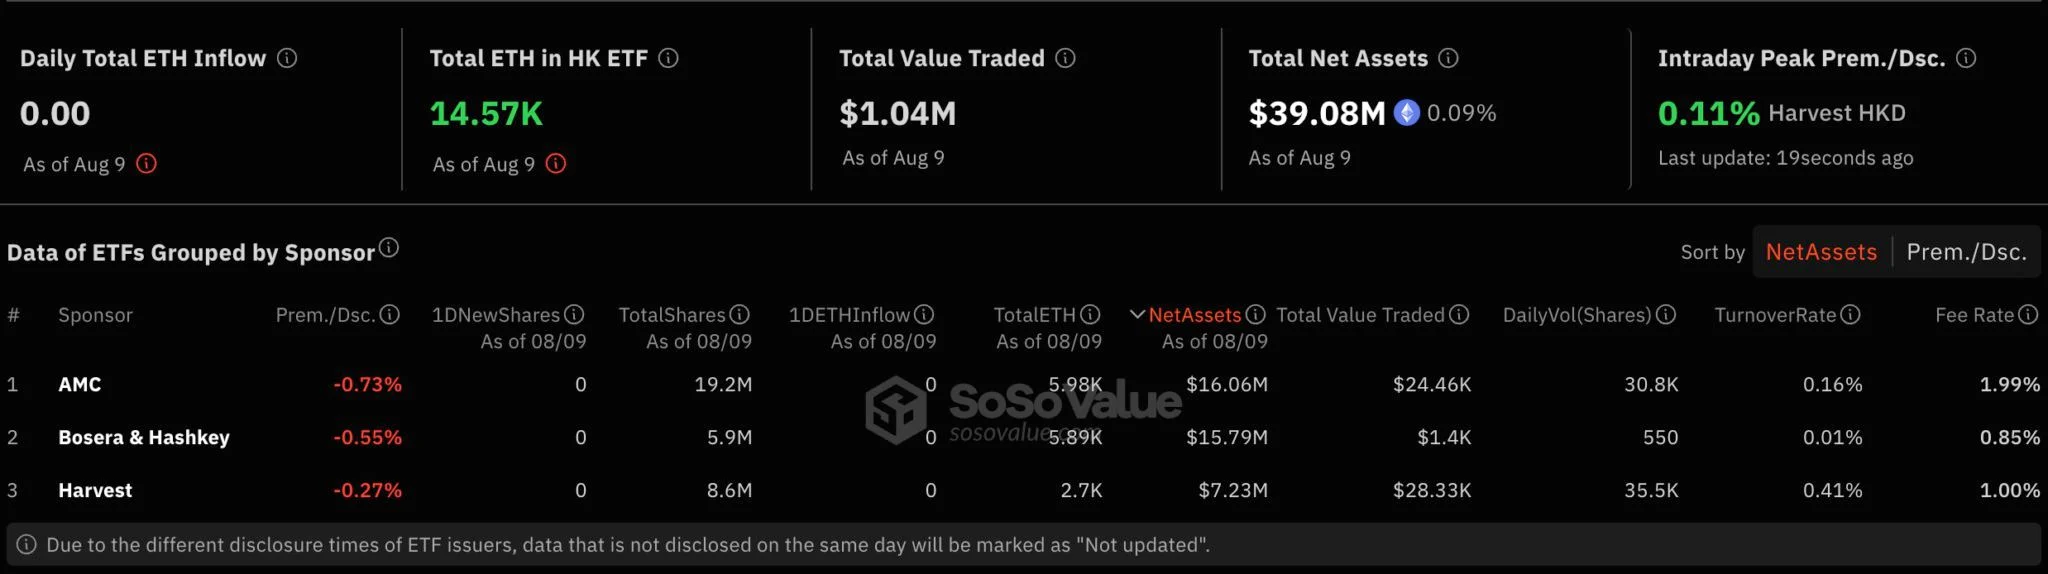Sort table by TotalETH column header
The width and height of the screenshot is (2048, 574).
[x=1034, y=315]
